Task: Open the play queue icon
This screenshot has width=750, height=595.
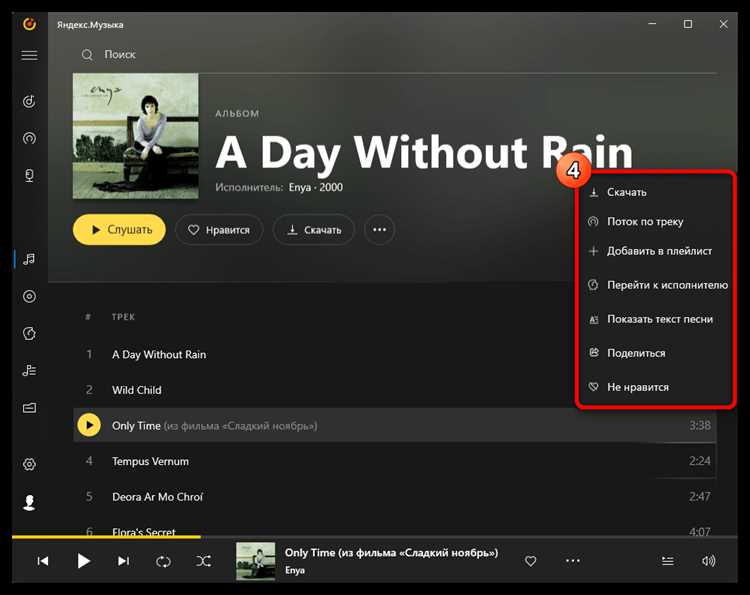Action: pyautogui.click(x=668, y=561)
